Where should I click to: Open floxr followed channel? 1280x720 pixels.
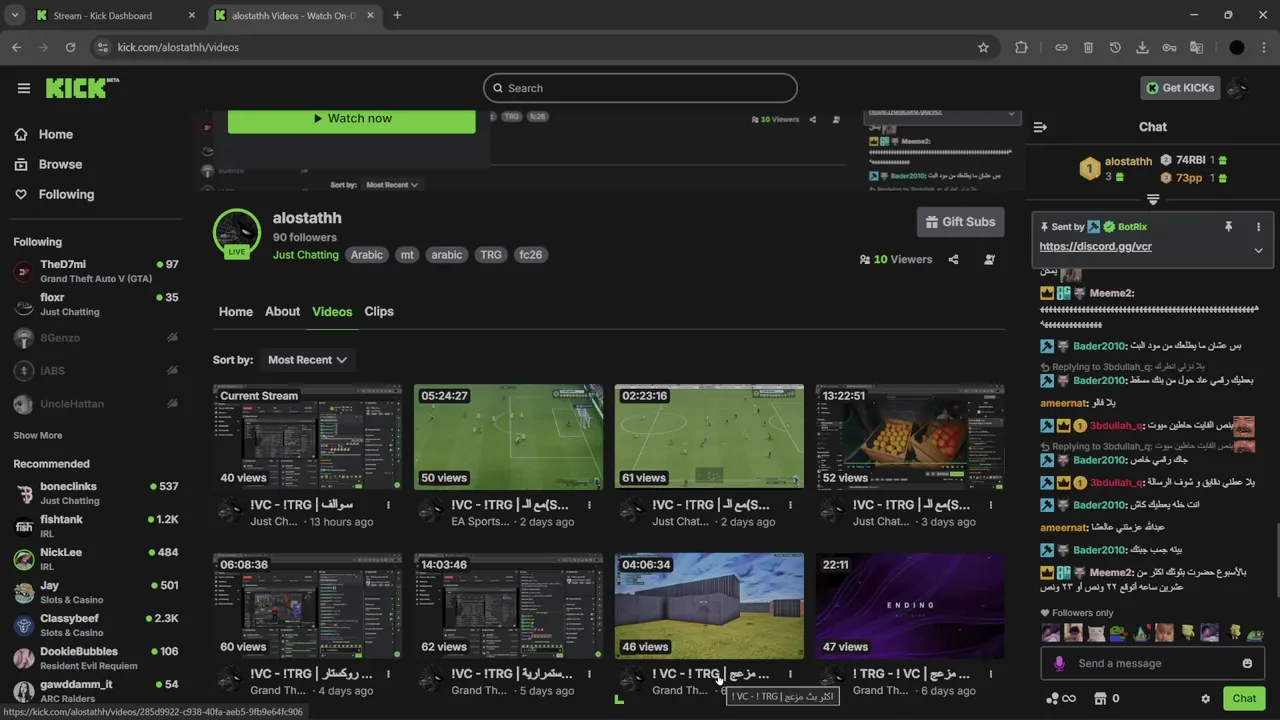(96, 304)
